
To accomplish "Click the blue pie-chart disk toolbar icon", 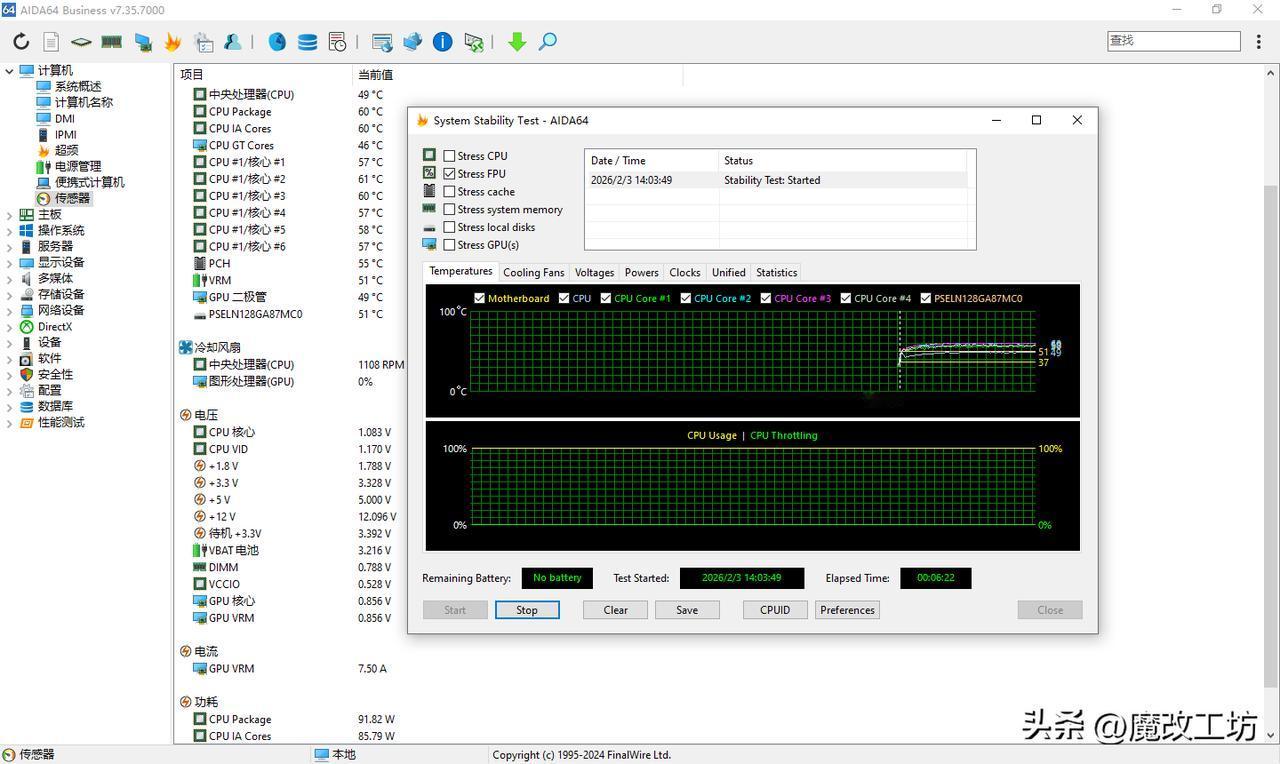I will tap(277, 42).
